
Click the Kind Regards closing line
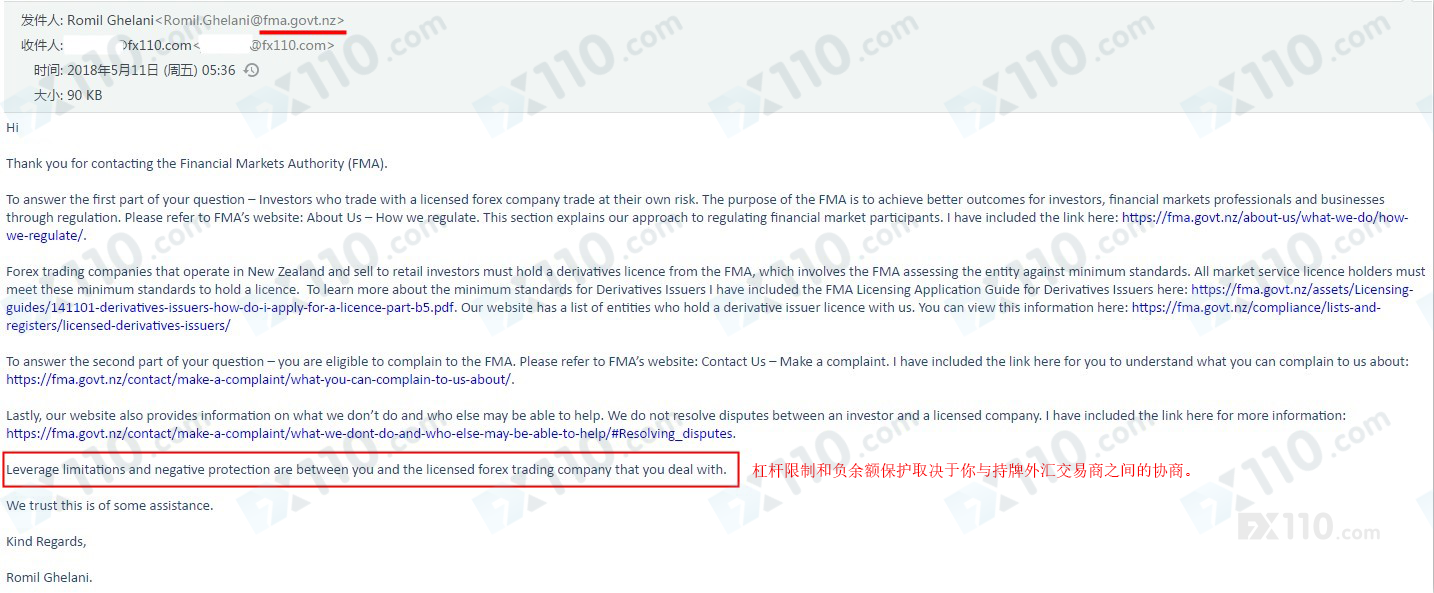tap(46, 541)
